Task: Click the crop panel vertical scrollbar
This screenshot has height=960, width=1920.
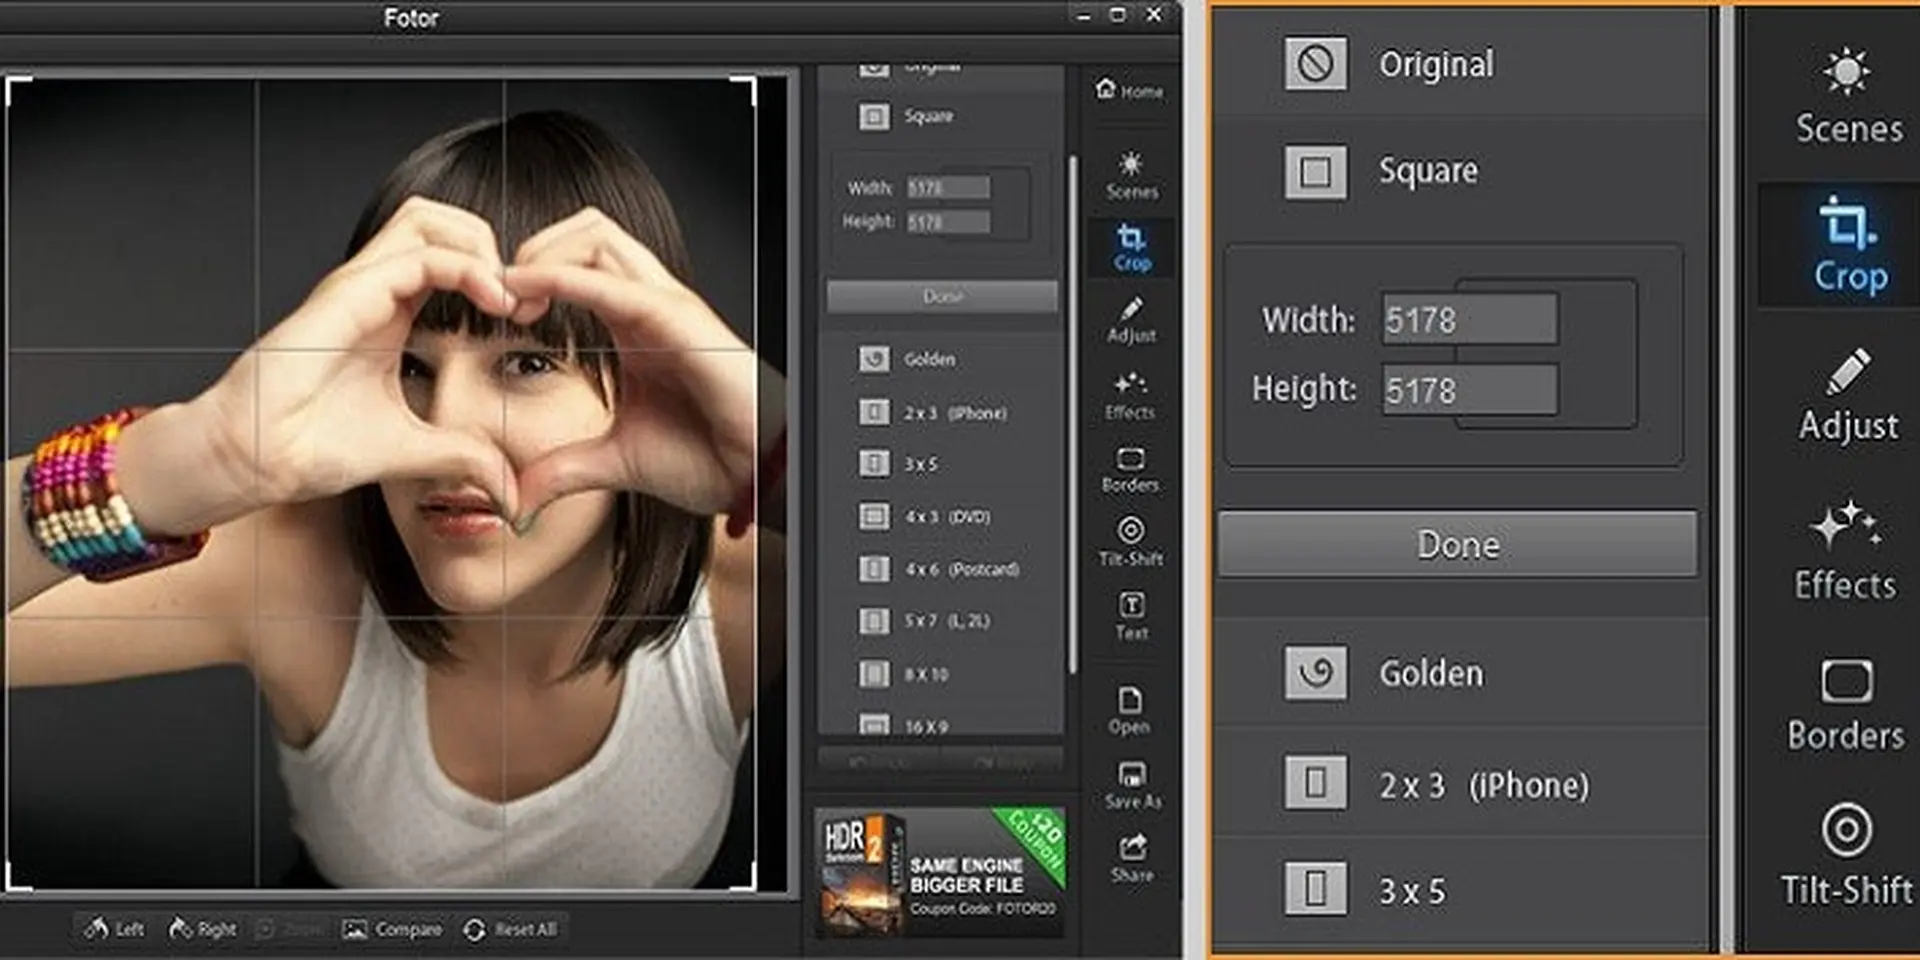Action: click(1073, 414)
